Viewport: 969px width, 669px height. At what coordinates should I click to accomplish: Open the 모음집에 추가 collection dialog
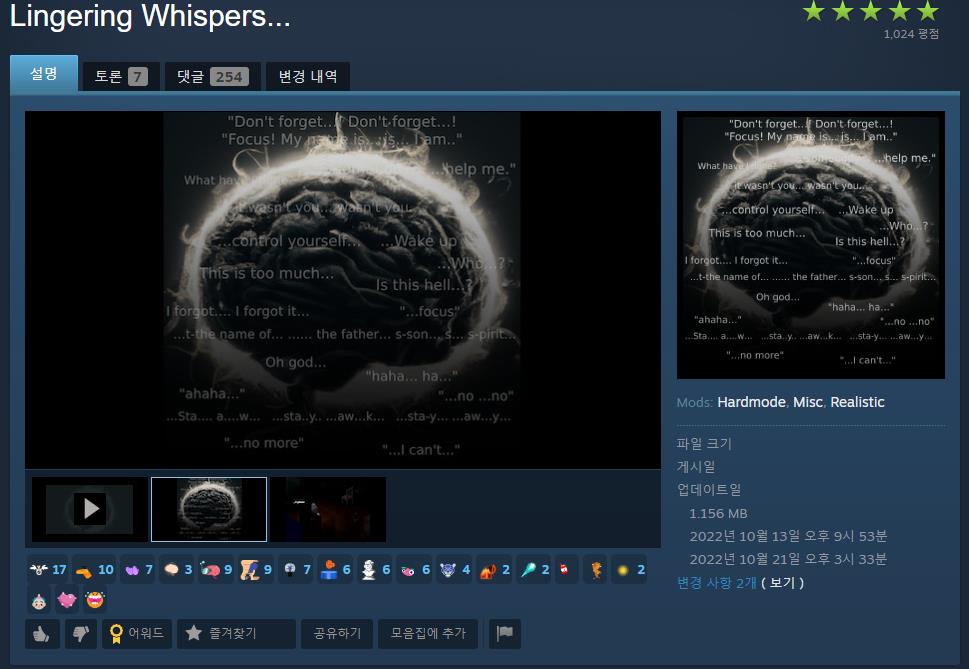[428, 634]
